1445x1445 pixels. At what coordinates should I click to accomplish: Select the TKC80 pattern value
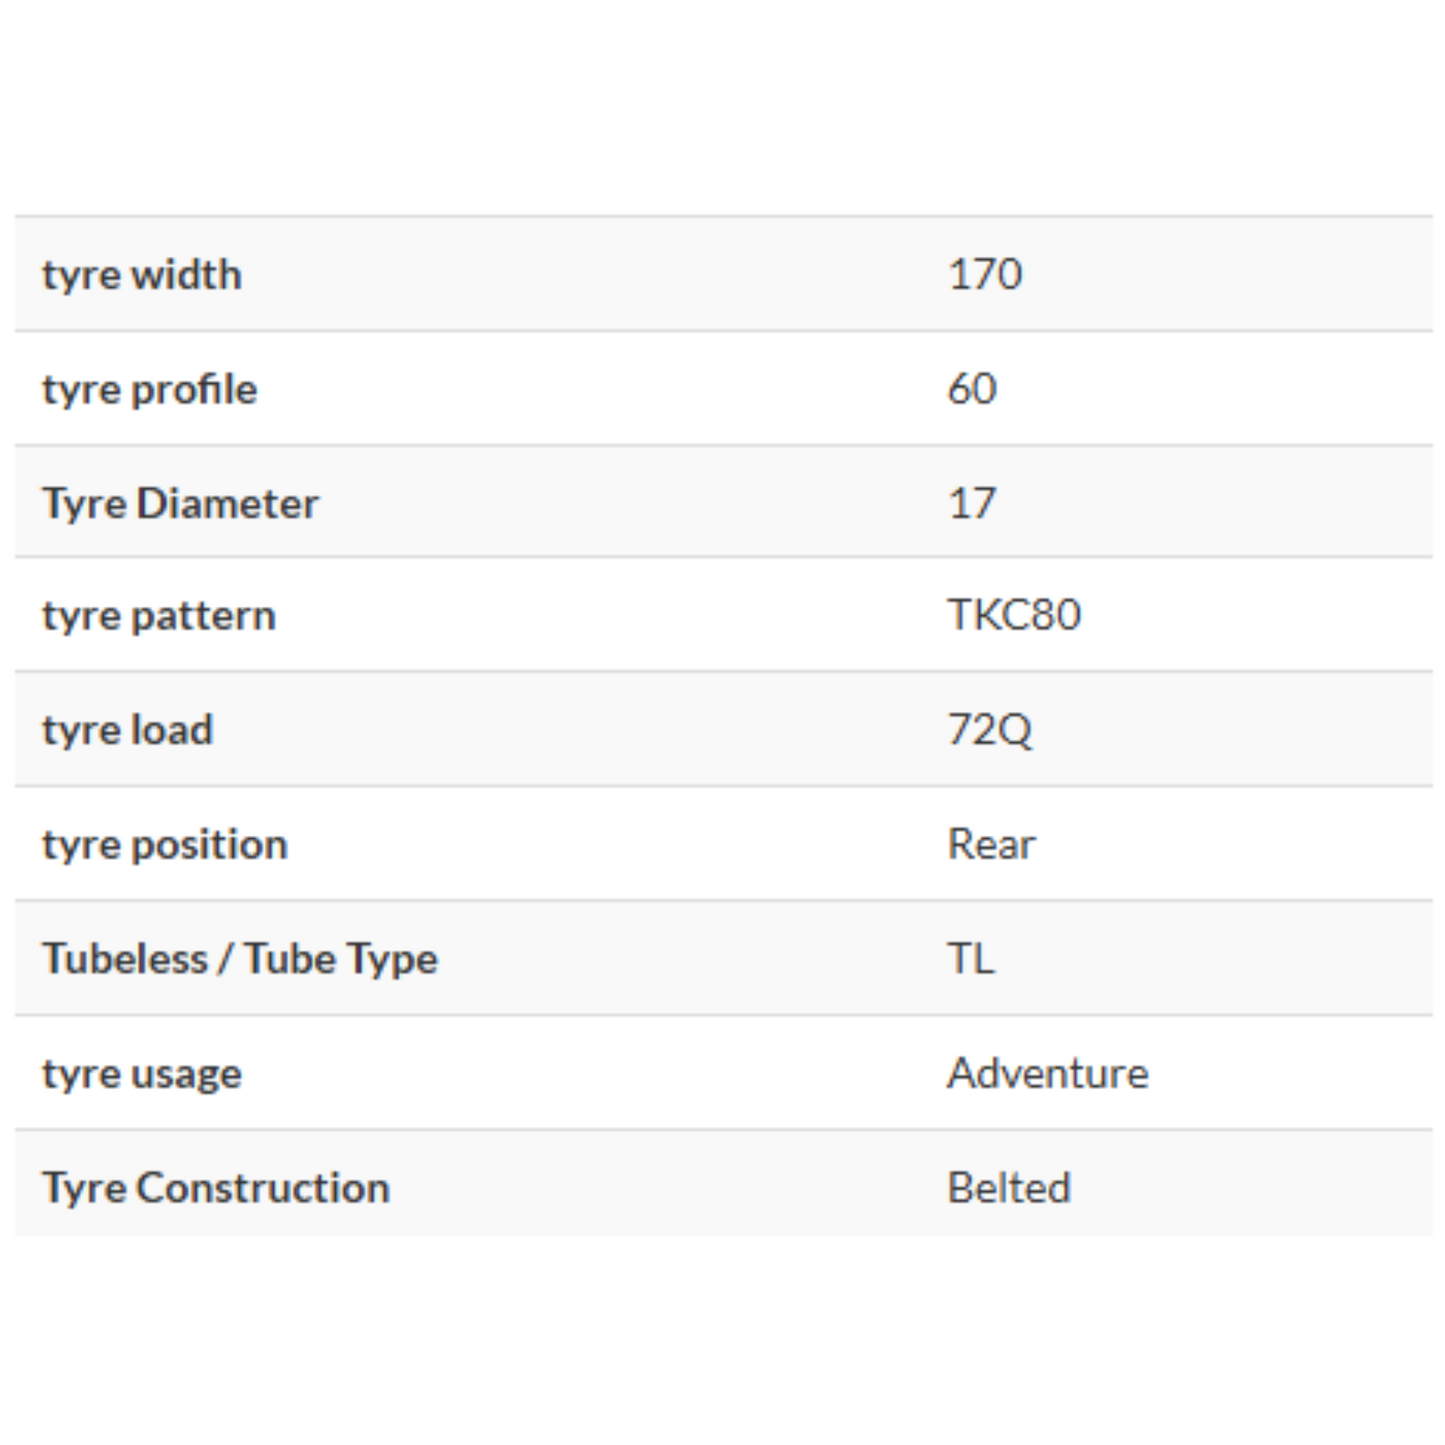pyautogui.click(x=1014, y=616)
